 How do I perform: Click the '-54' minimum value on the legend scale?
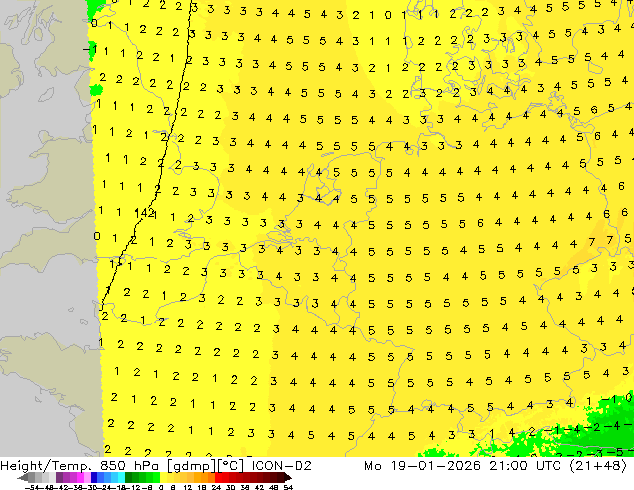tap(32, 487)
